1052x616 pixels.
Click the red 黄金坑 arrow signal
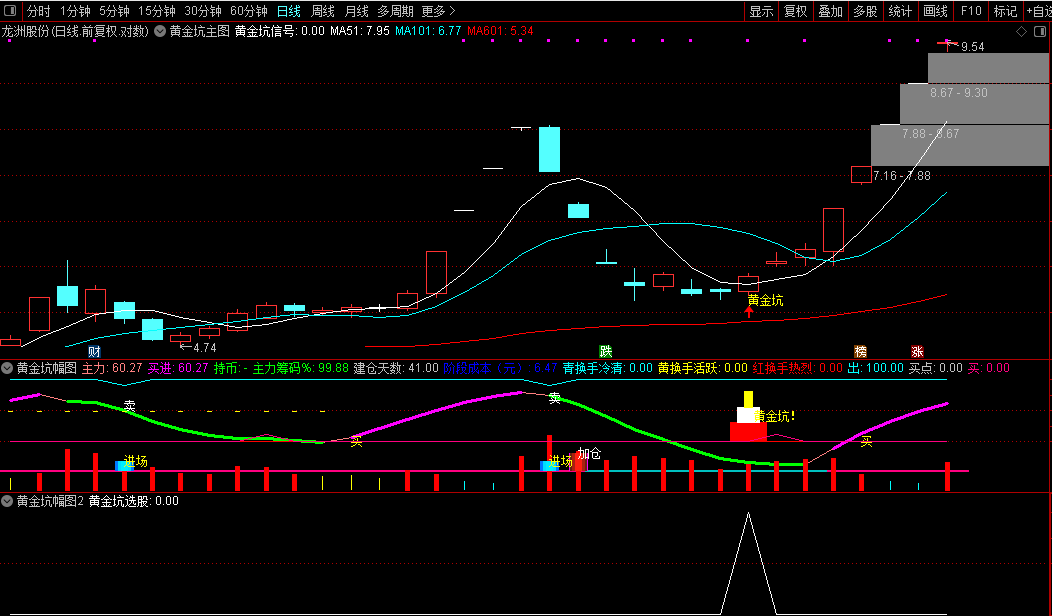click(x=749, y=310)
